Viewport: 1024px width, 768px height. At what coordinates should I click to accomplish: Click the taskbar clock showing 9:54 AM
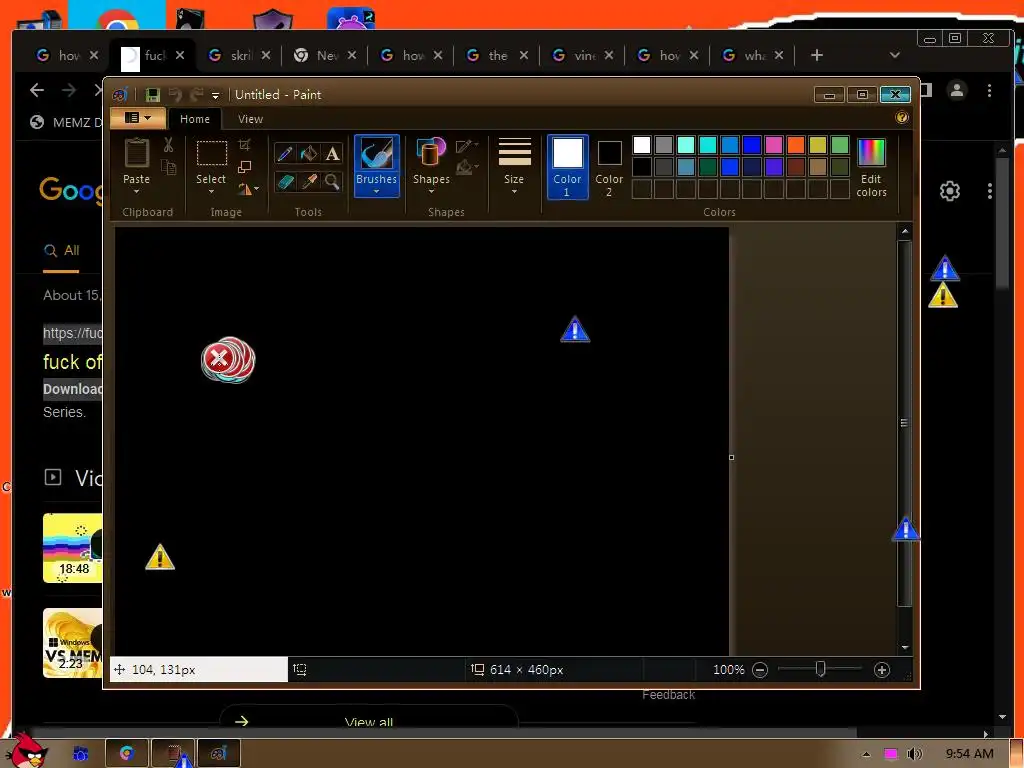point(969,754)
